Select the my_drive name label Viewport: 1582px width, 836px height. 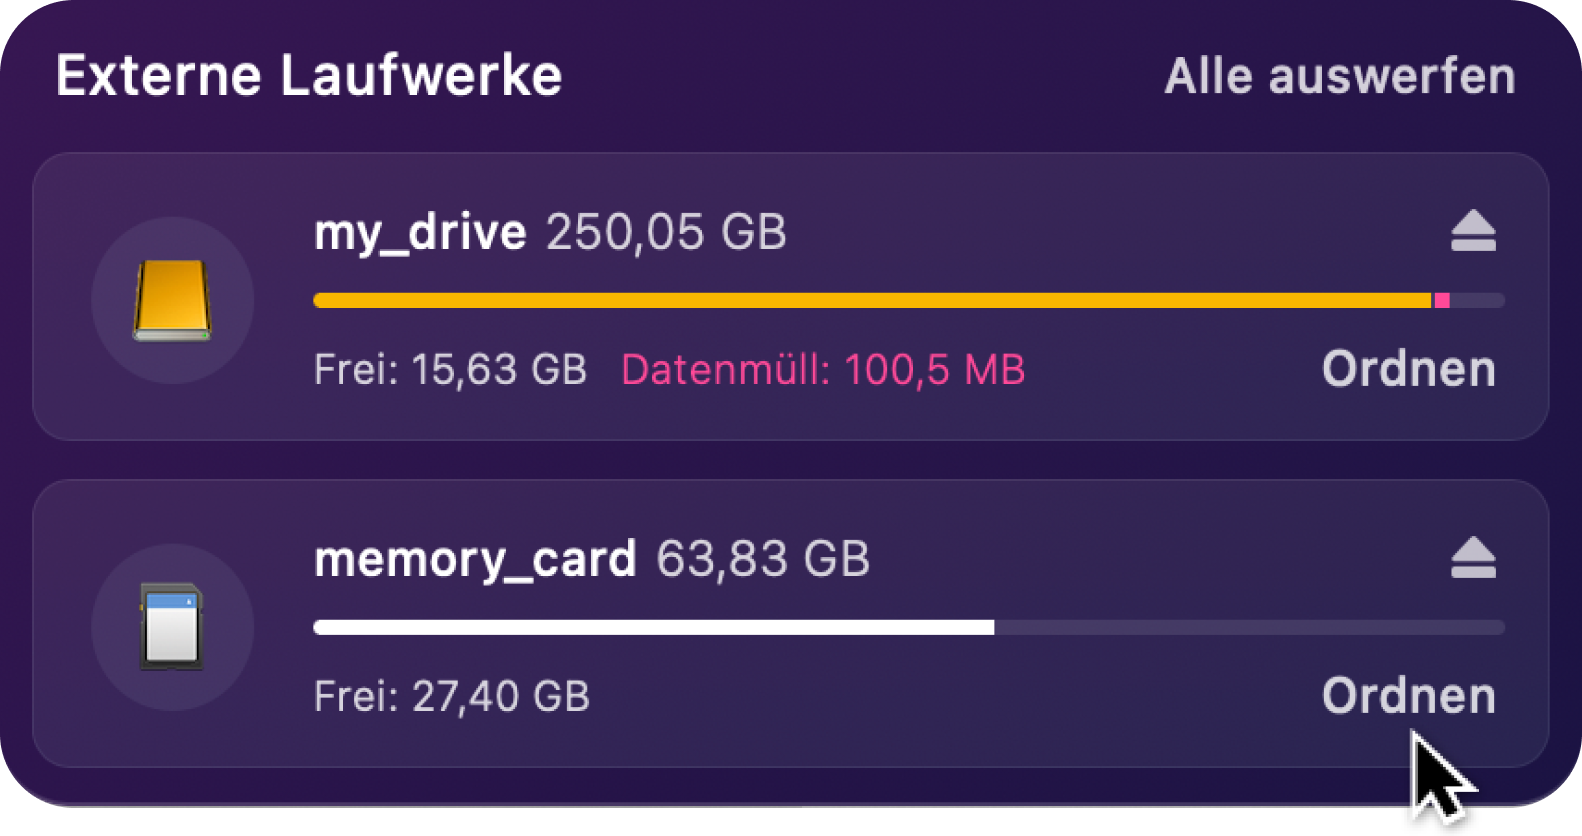point(420,233)
